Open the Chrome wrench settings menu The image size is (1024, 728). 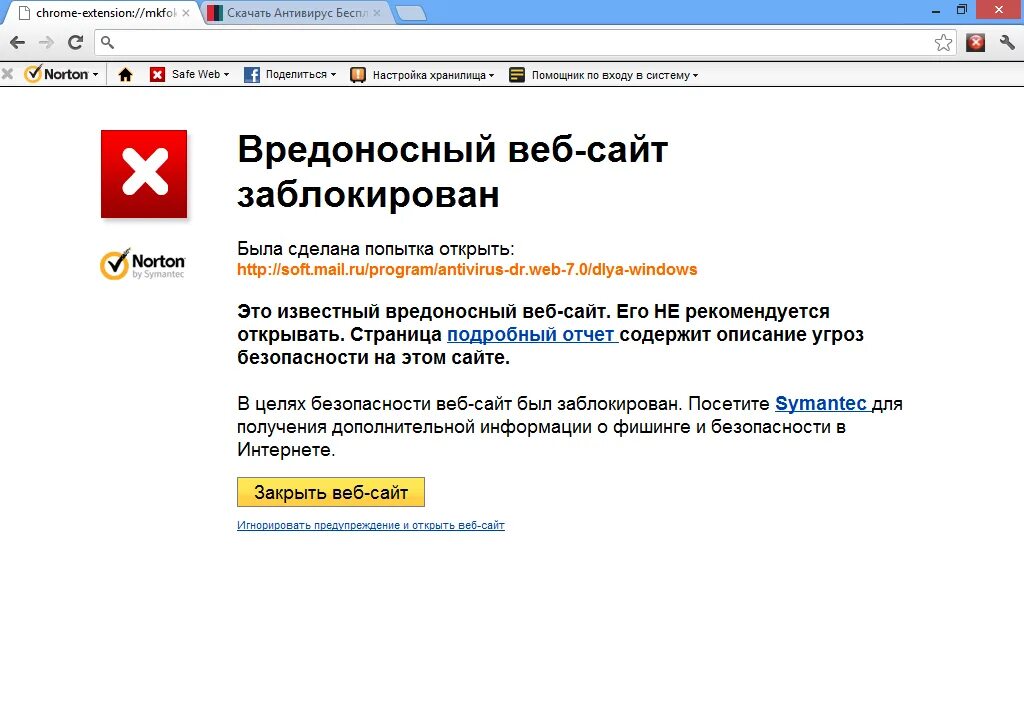click(x=1007, y=42)
